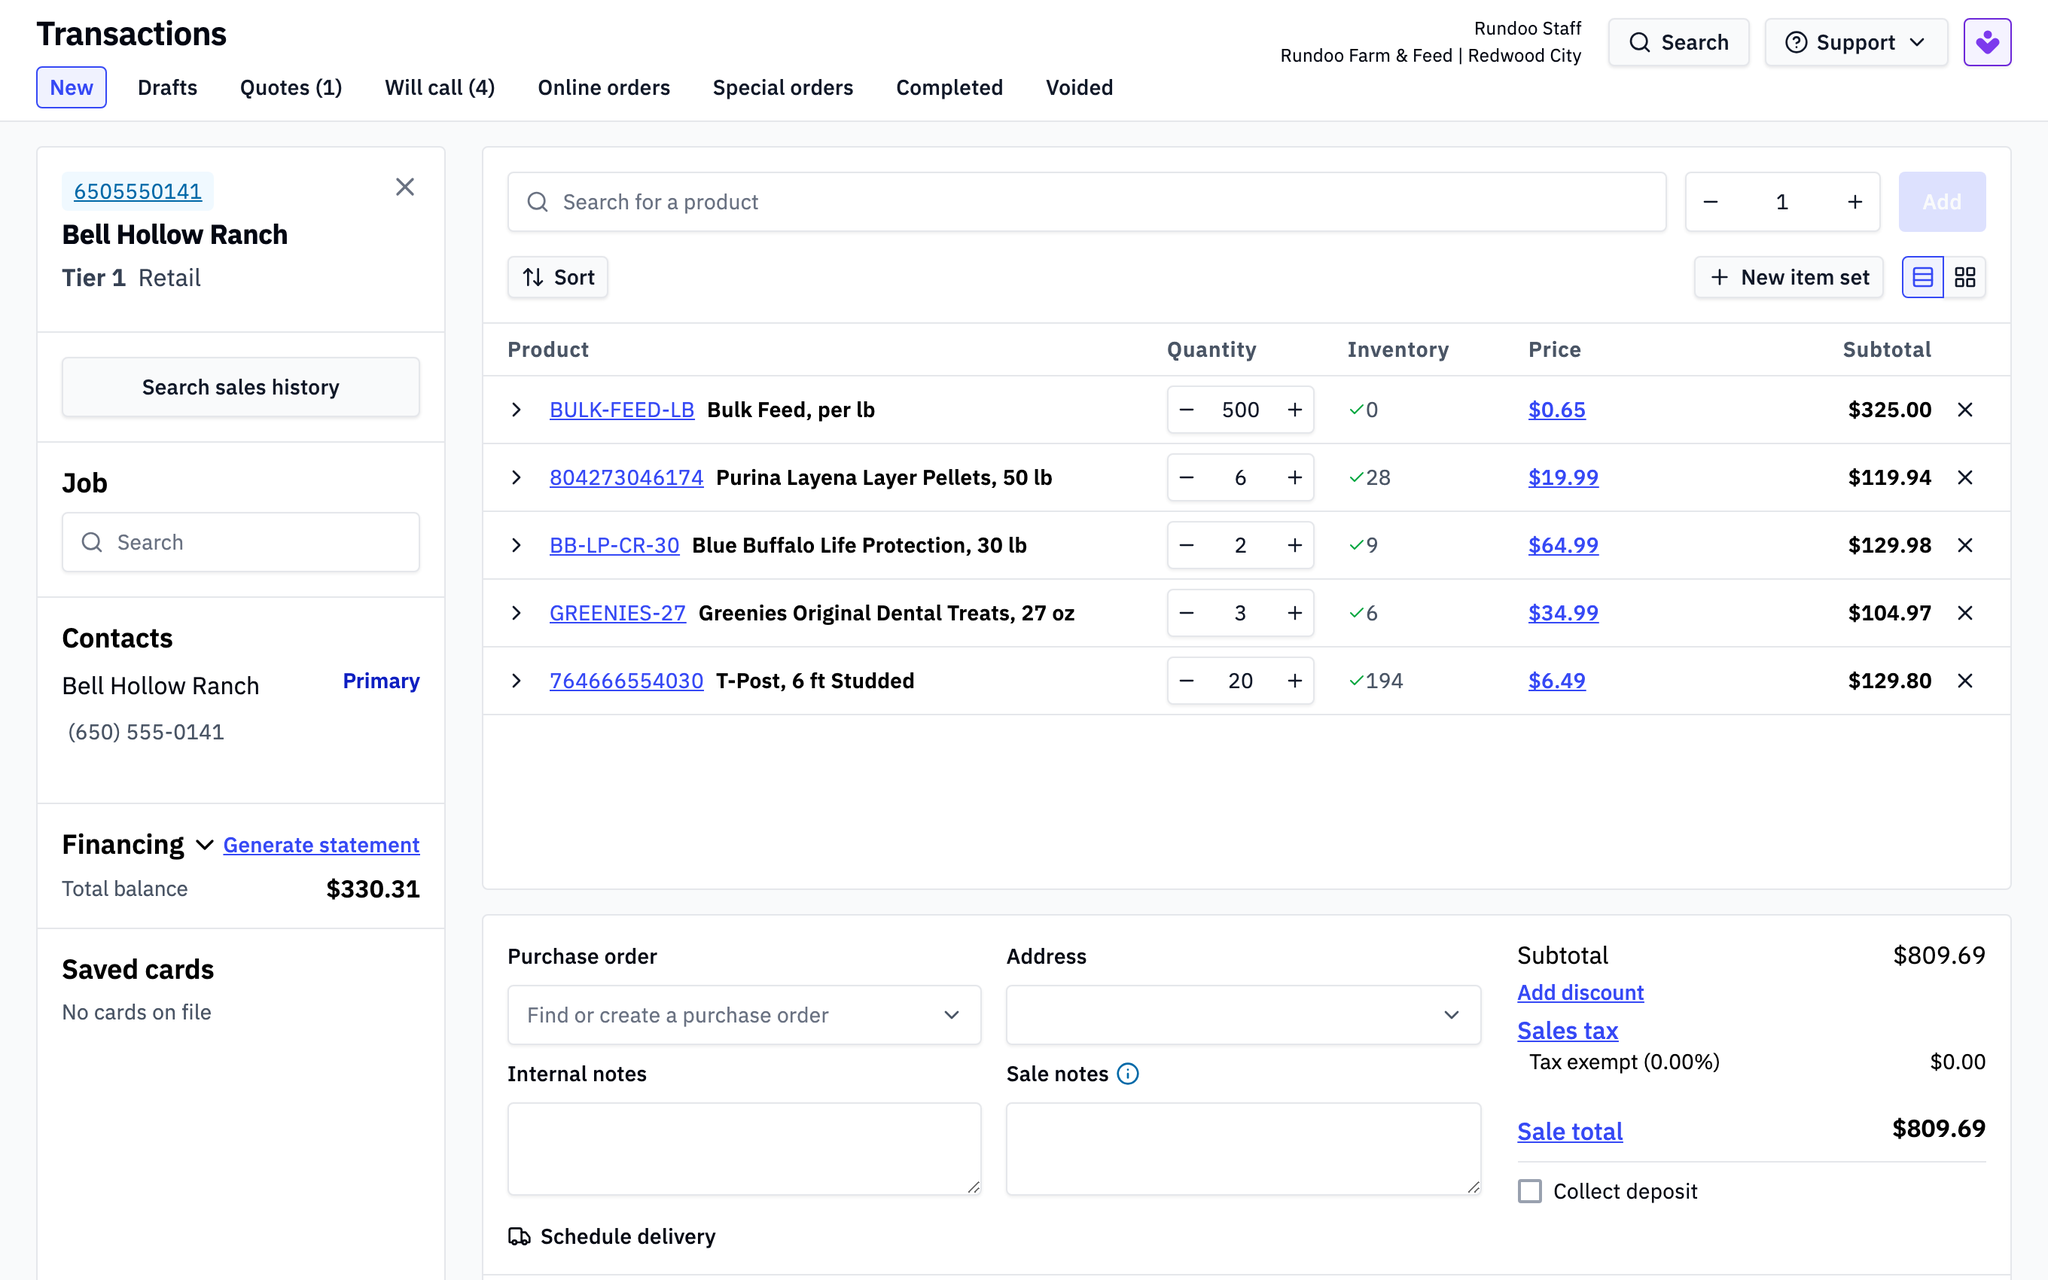Increase add-product quantity with plus
This screenshot has height=1280, width=2048.
[x=1855, y=202]
